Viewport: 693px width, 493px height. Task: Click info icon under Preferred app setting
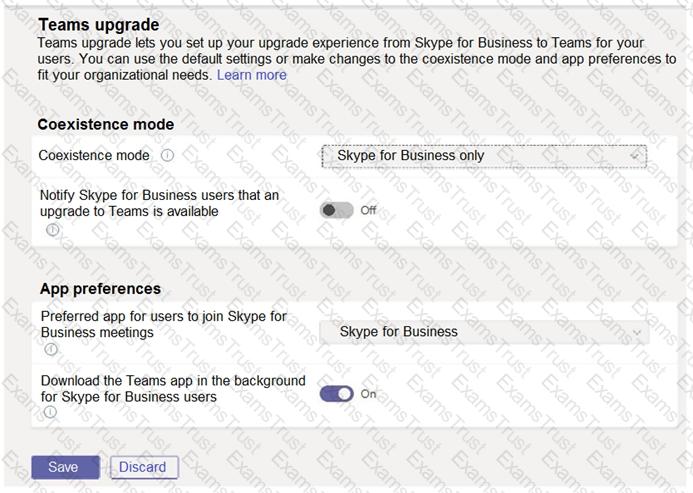point(51,349)
